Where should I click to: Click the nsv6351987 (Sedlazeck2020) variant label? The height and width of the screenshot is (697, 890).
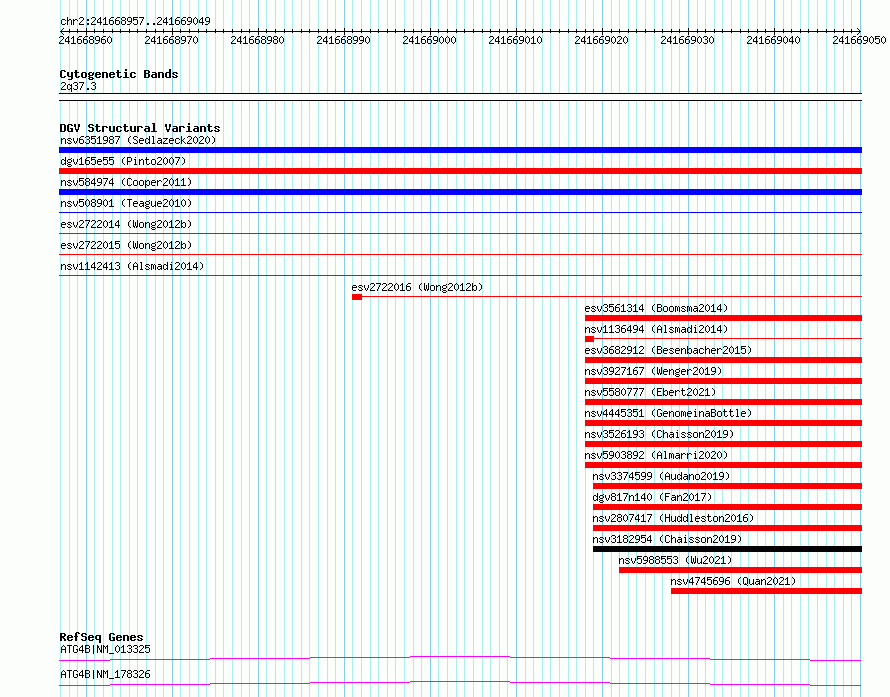pos(138,140)
